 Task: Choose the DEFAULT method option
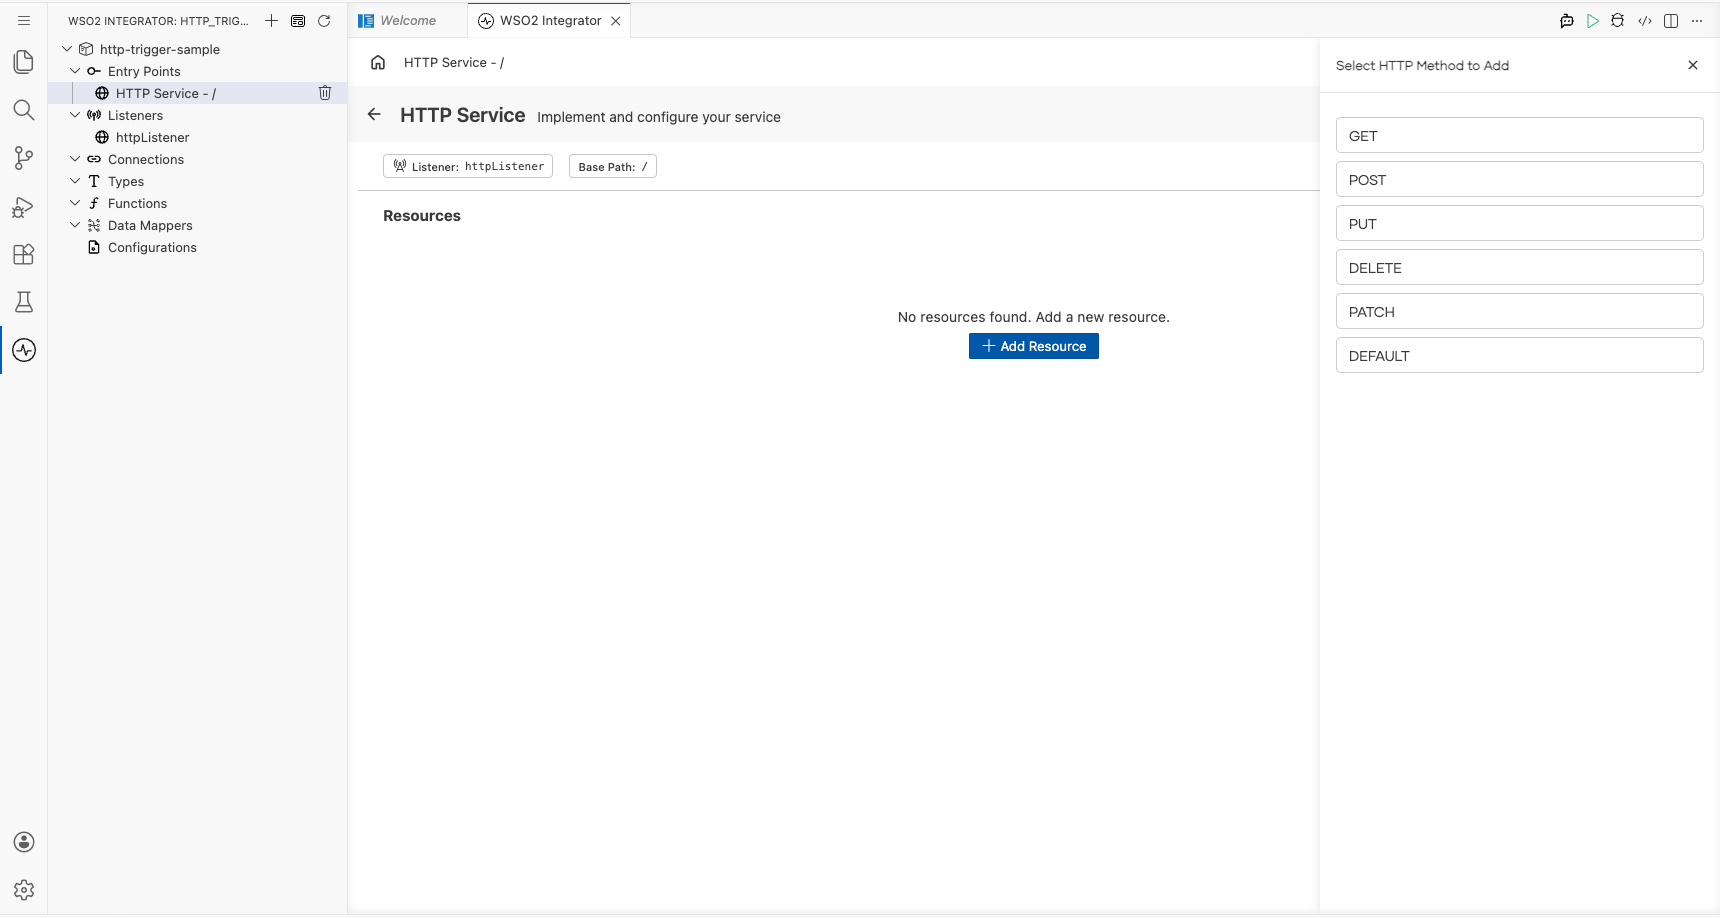coord(1519,355)
